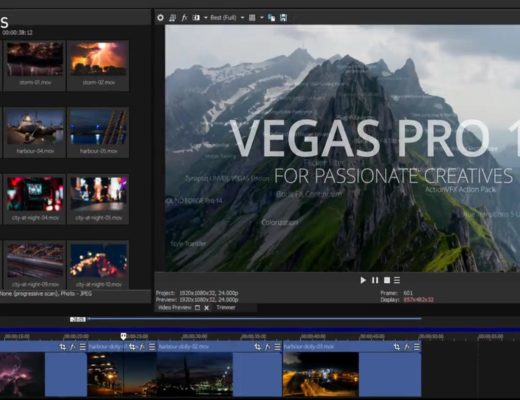Switch to the Trimmer tab
Screen dimensions: 520x400
point(226,307)
